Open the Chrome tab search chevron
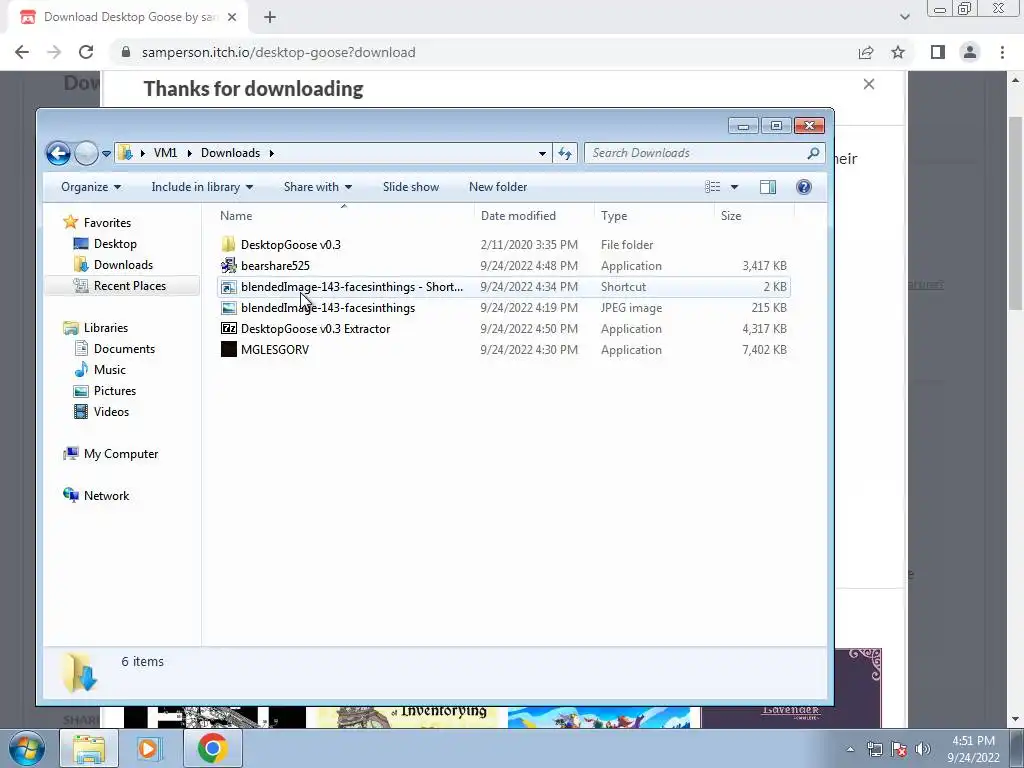 tap(904, 17)
